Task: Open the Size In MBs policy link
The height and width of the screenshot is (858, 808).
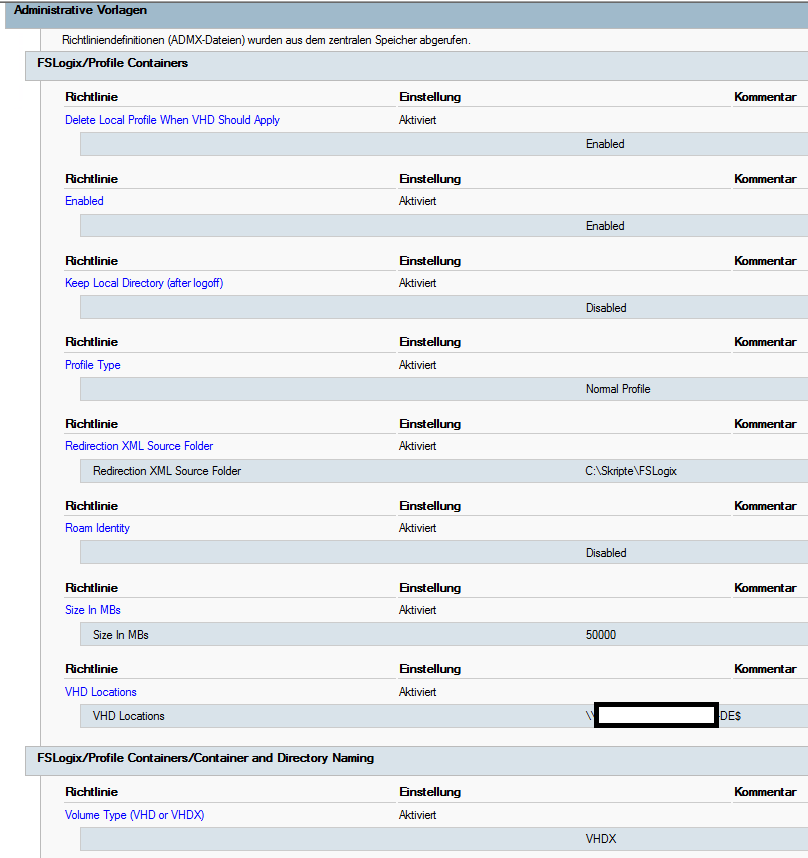Action: pos(92,610)
